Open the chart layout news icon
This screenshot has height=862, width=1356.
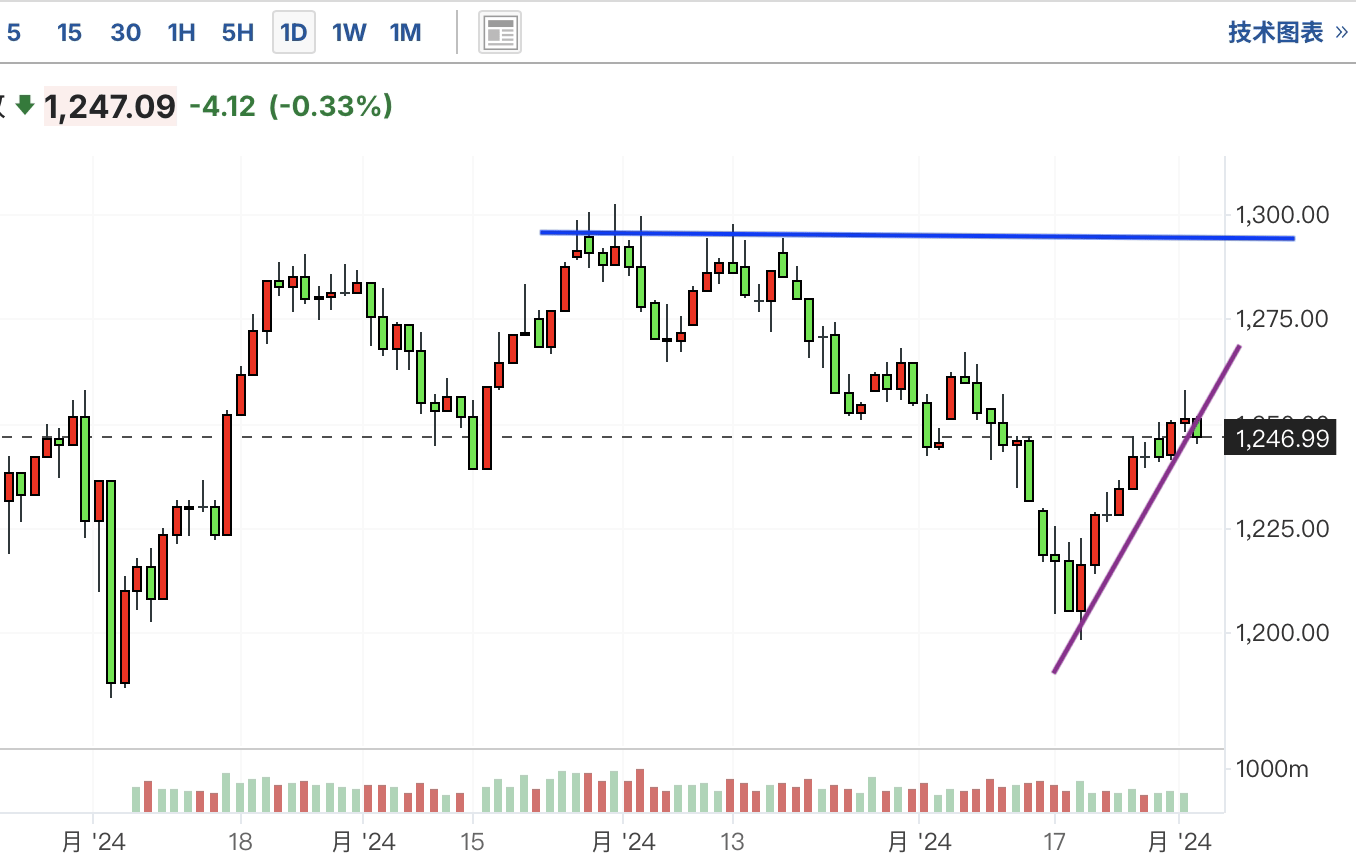pyautogui.click(x=500, y=33)
